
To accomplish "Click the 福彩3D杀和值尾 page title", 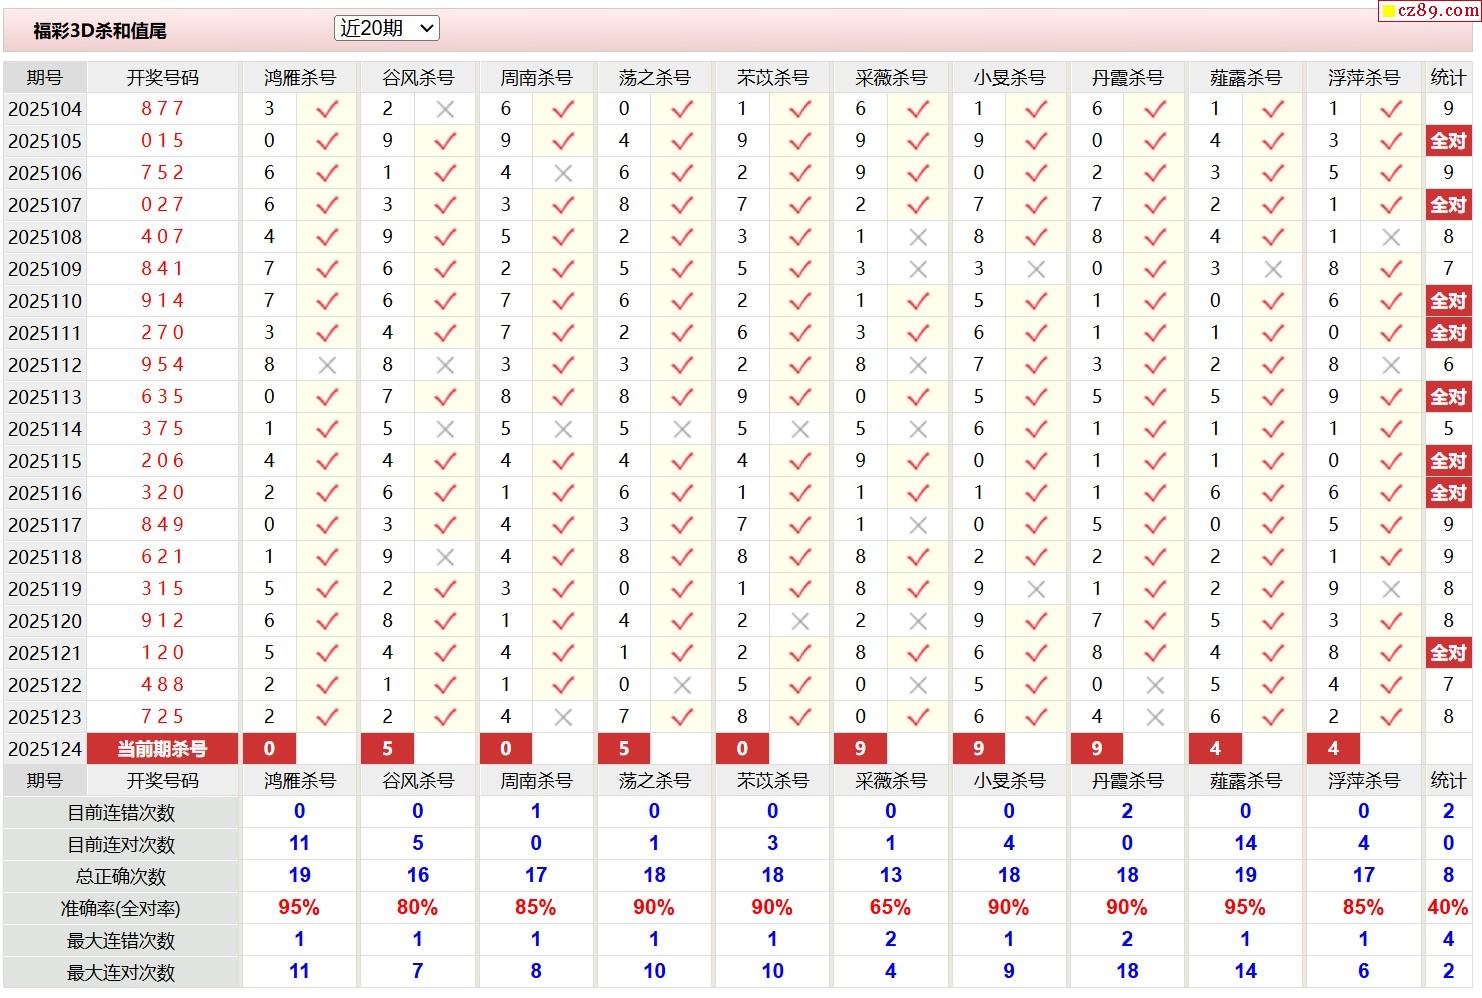I will pyautogui.click(x=100, y=31).
